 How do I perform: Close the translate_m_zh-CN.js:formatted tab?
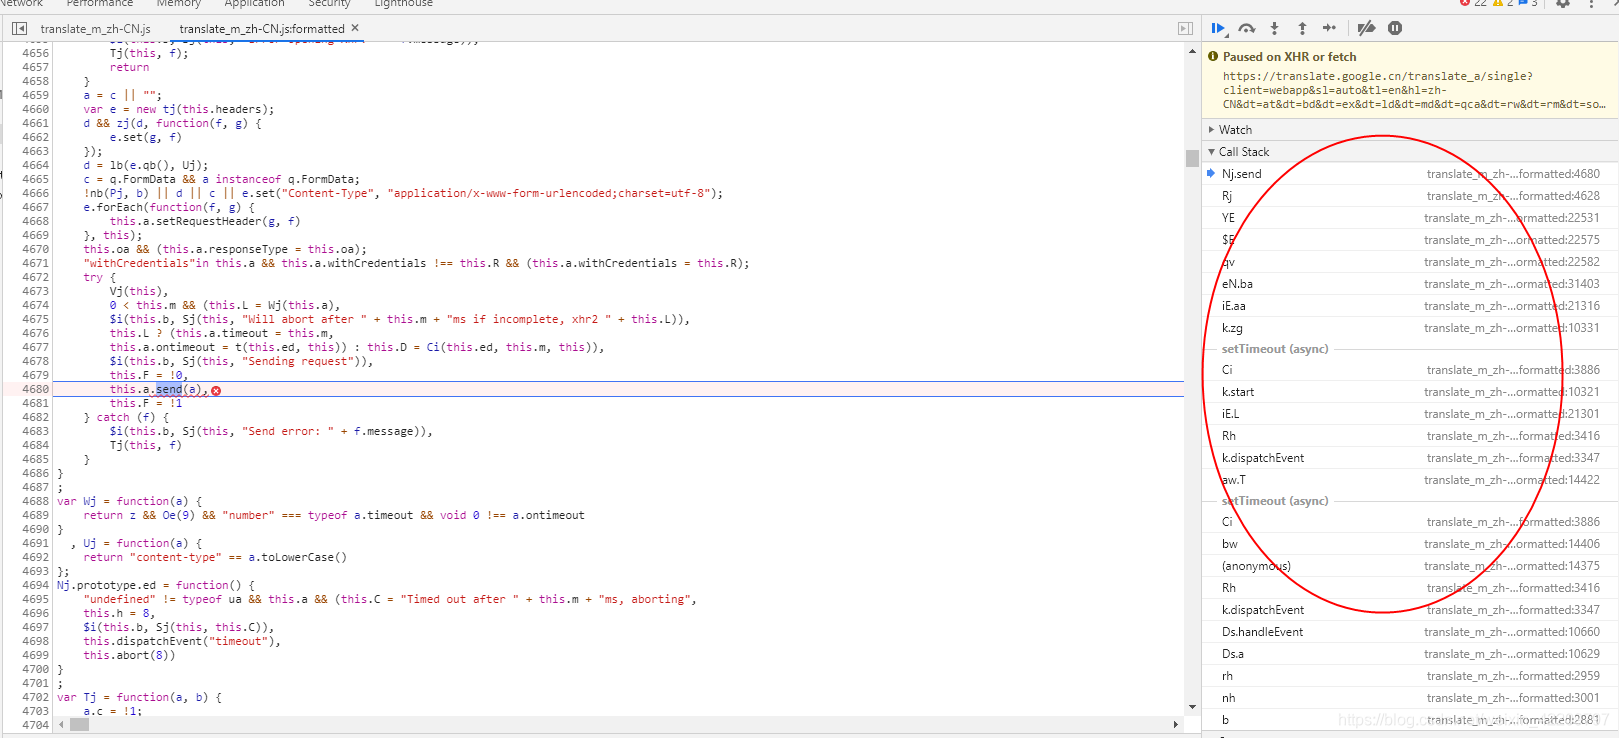[x=355, y=28]
